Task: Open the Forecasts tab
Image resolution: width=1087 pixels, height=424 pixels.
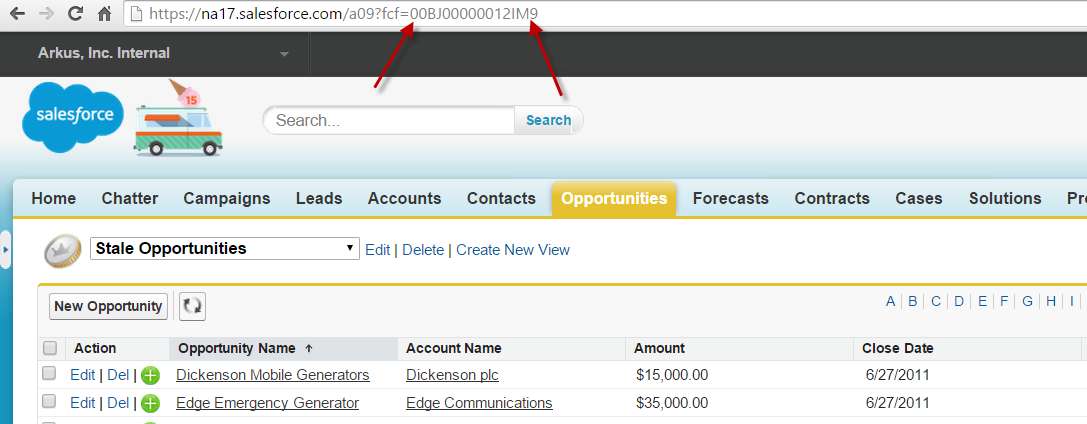Action: click(x=730, y=198)
